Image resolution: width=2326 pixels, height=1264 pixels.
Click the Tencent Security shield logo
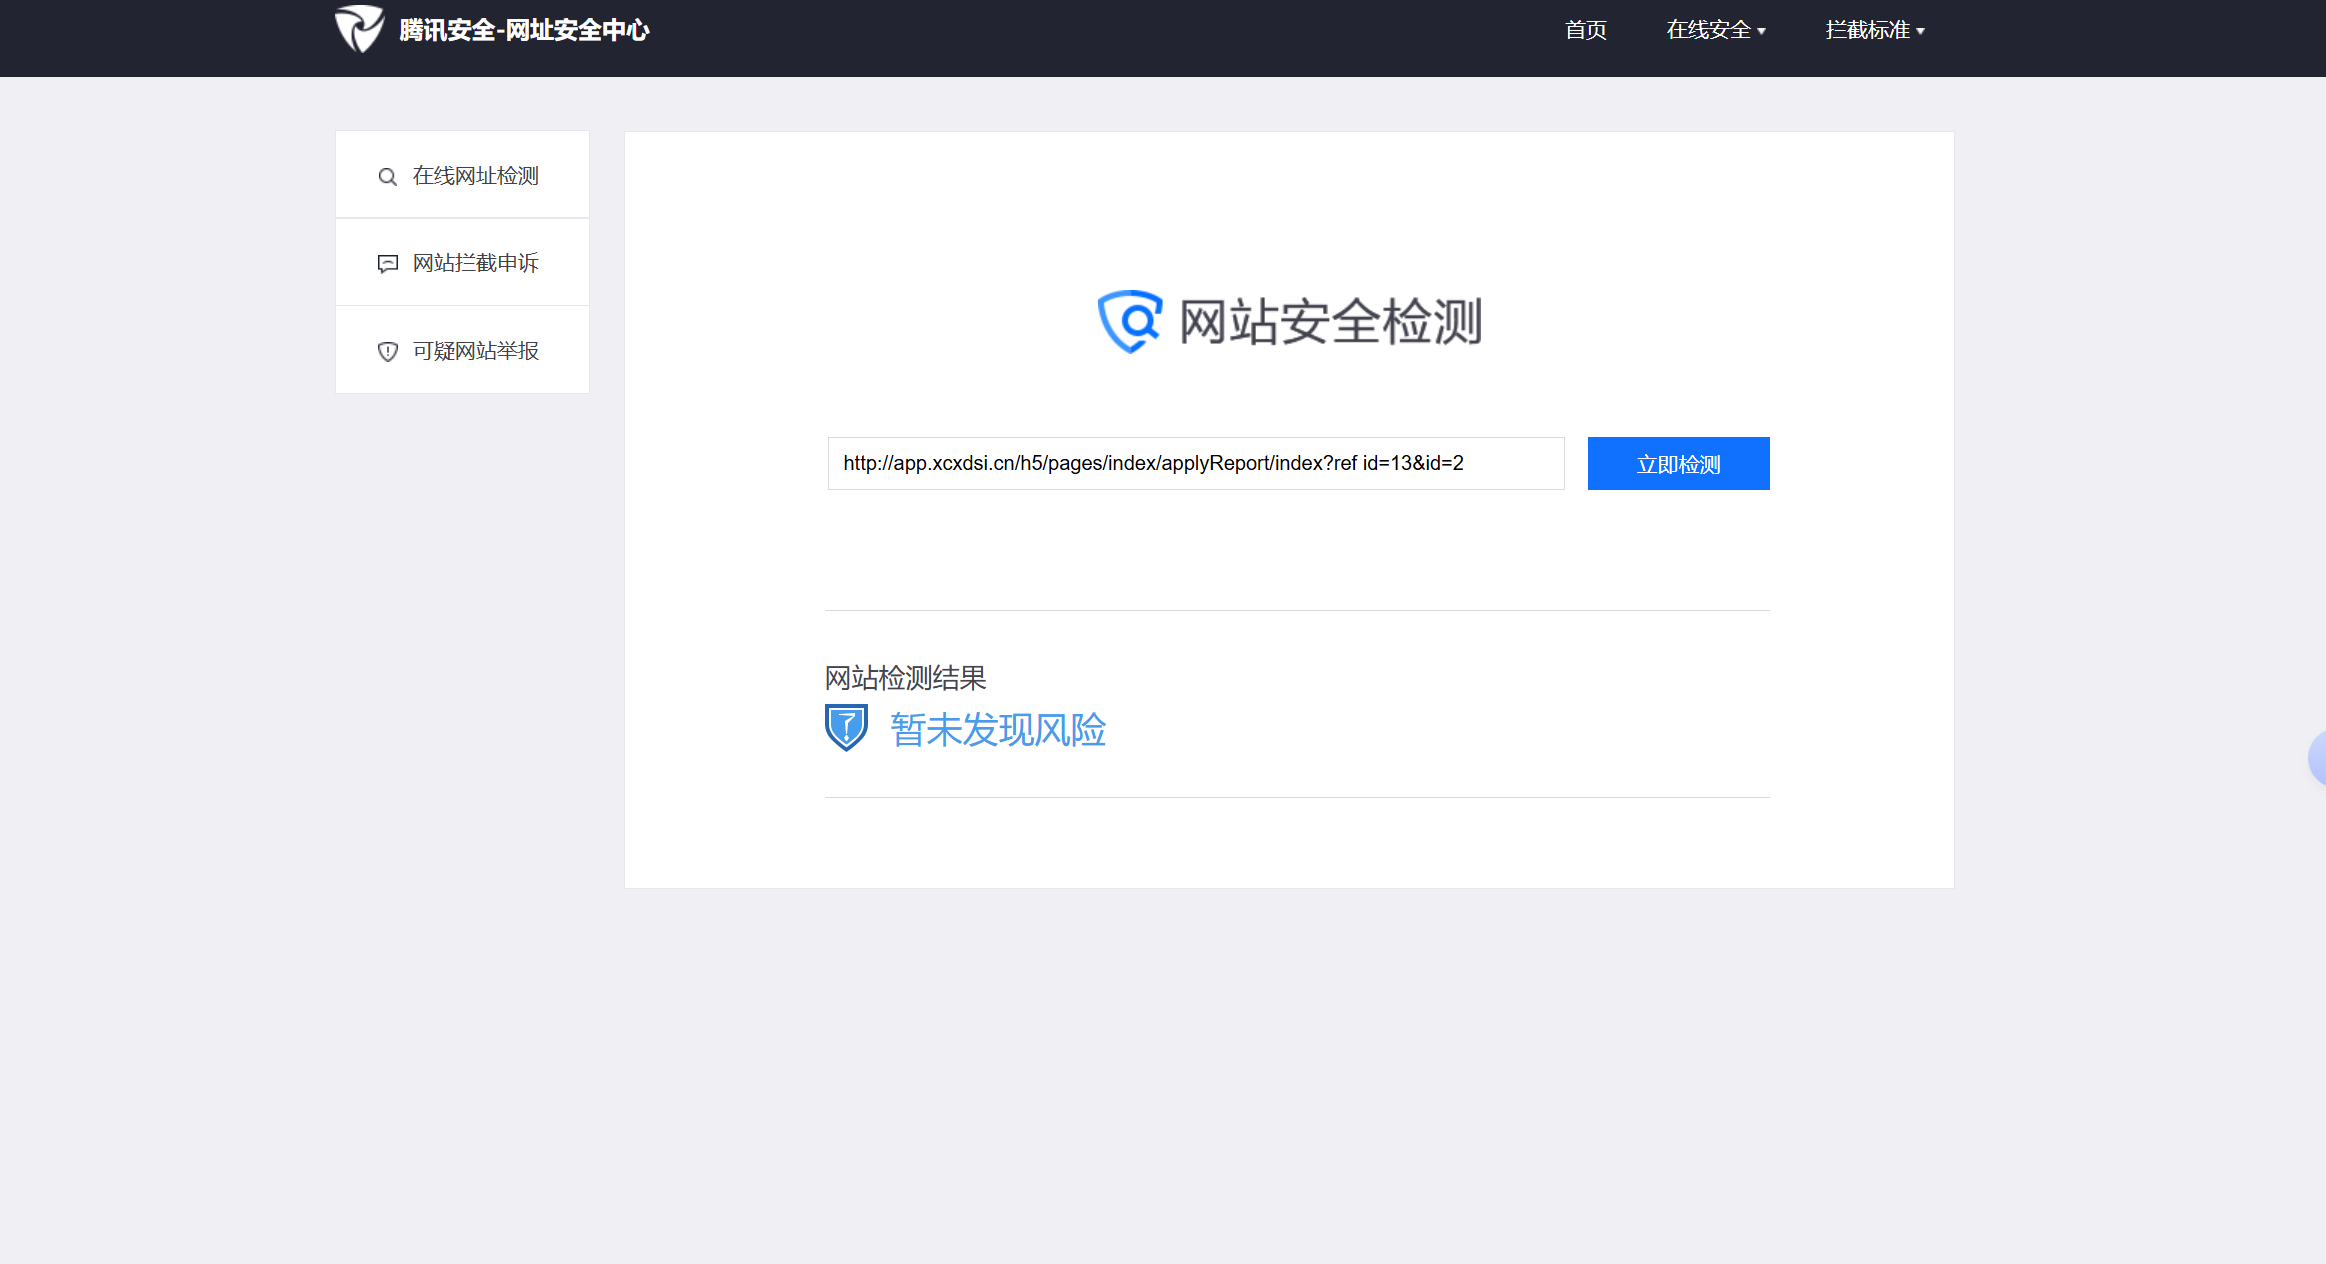point(358,29)
